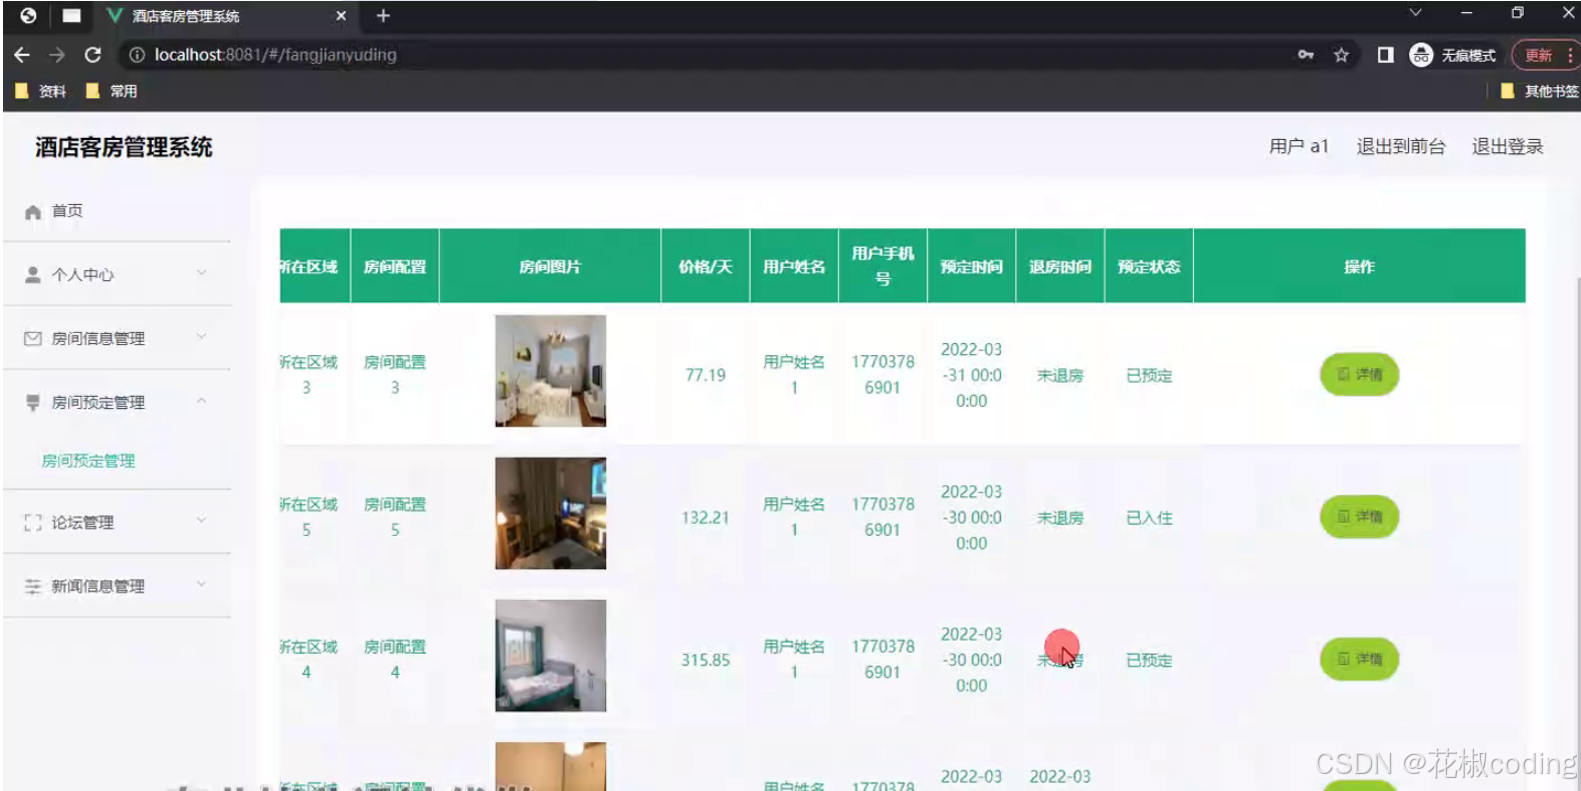Click the room photo in the 77.19 row
Image resolution: width=1581 pixels, height=791 pixels.
tap(551, 371)
